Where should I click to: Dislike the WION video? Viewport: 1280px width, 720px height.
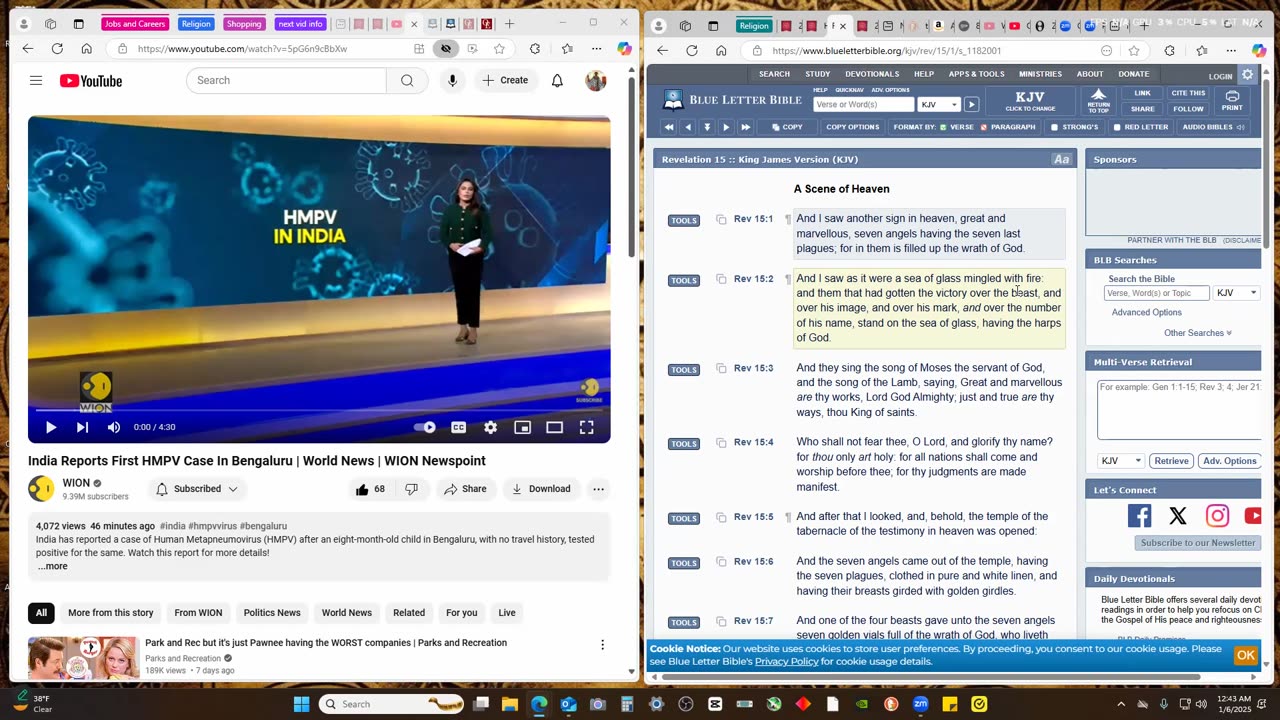(411, 489)
